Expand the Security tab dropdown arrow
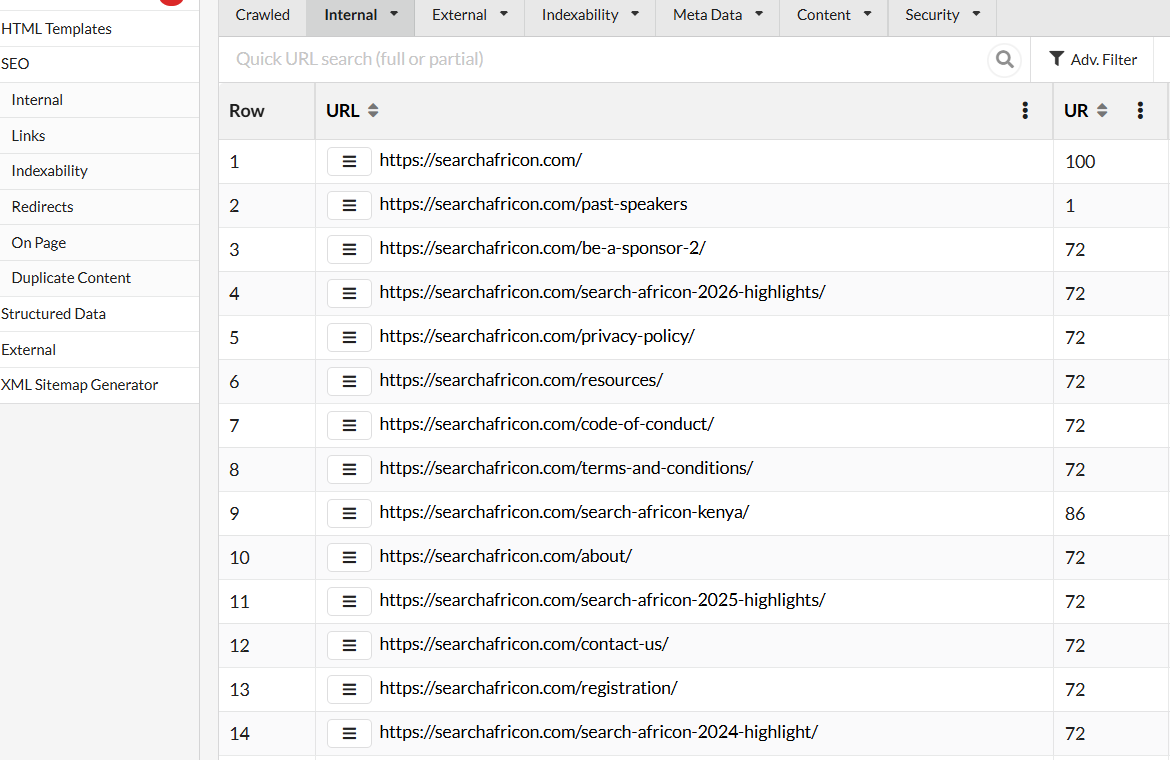Image resolution: width=1170 pixels, height=760 pixels. [976, 14]
